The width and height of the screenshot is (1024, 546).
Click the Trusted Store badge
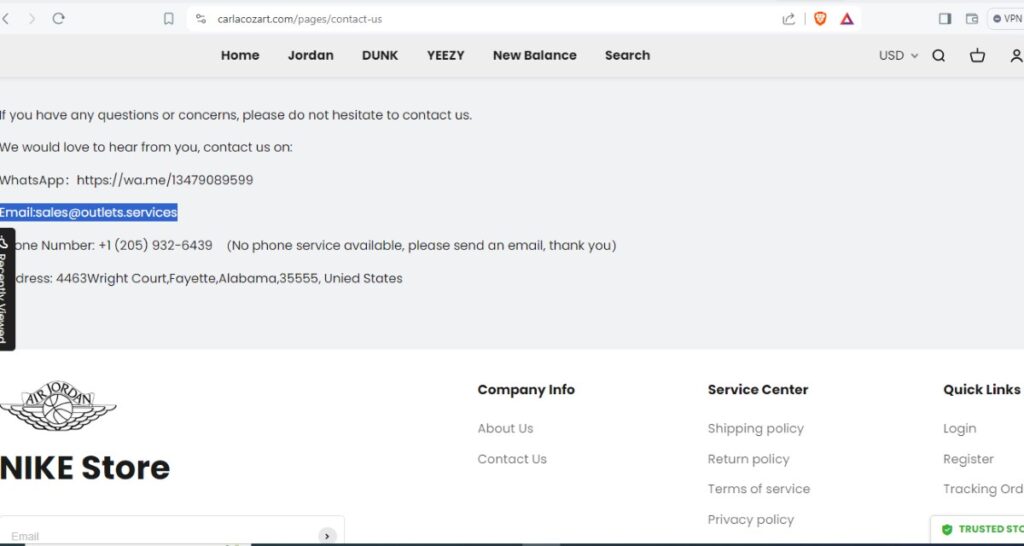[x=978, y=529]
